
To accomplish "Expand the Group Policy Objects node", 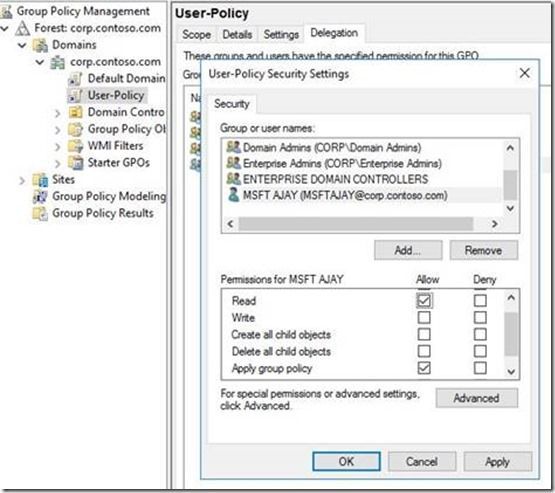I will [x=58, y=130].
